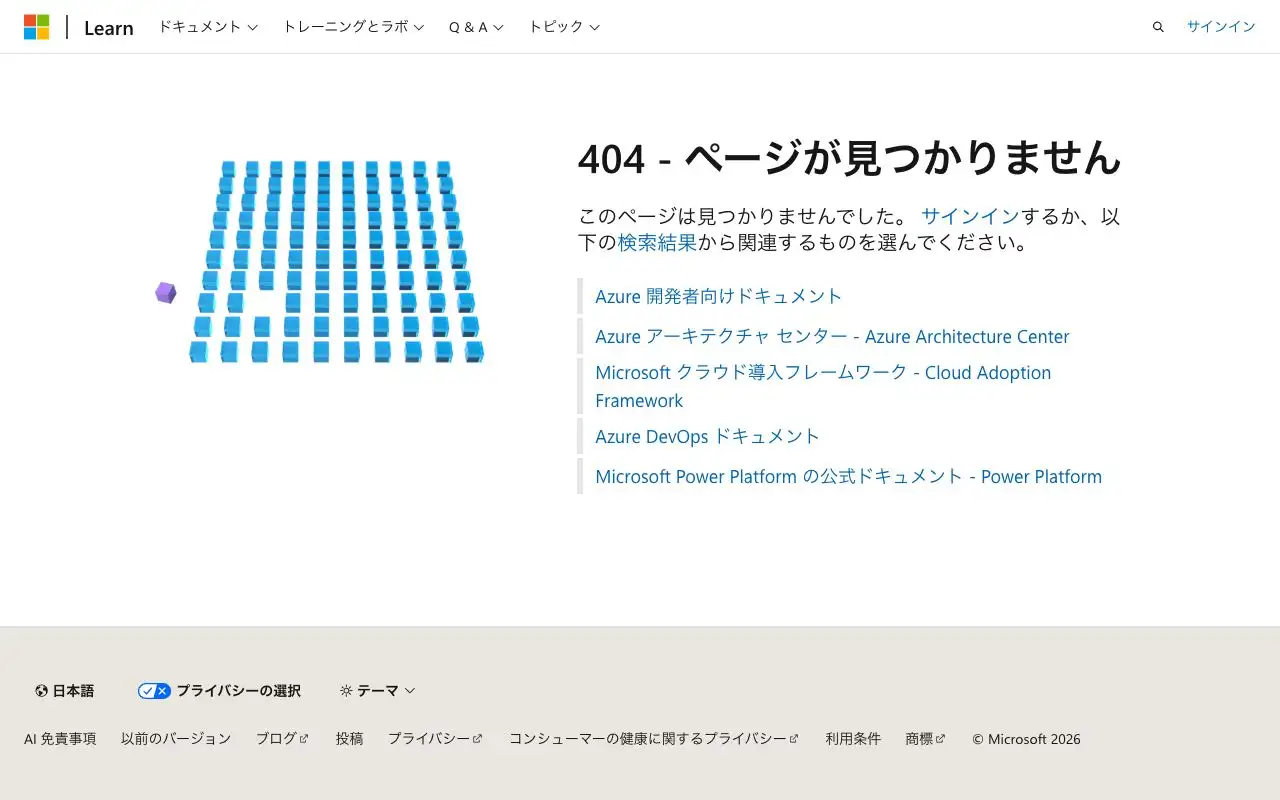
Task: Open Power Platform 公式ドキュメント link
Action: click(x=848, y=477)
